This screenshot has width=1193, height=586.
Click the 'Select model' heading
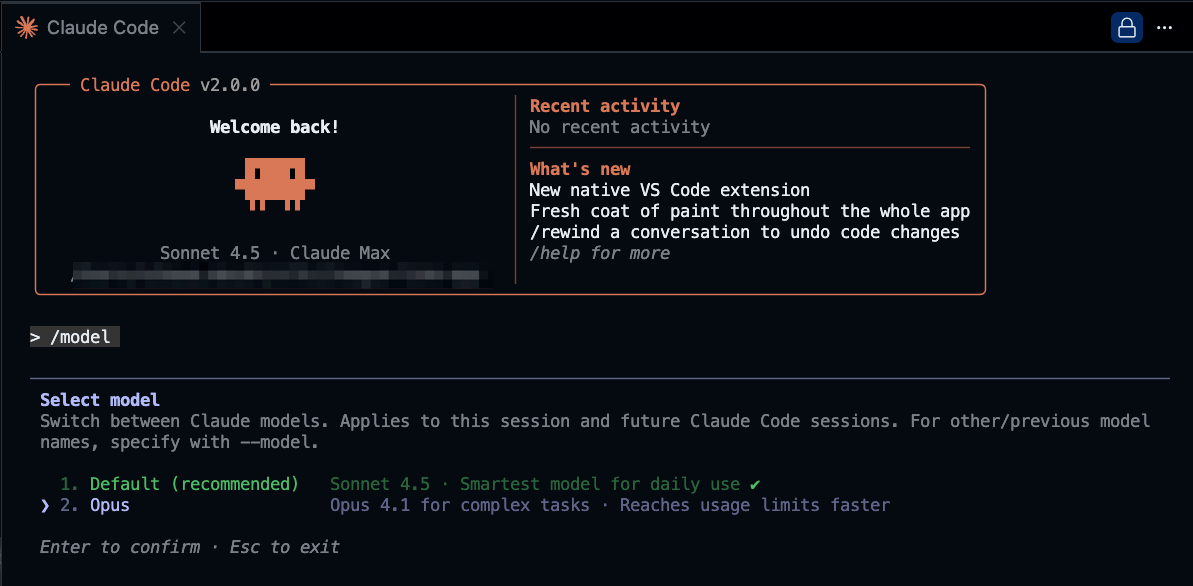tap(100, 400)
